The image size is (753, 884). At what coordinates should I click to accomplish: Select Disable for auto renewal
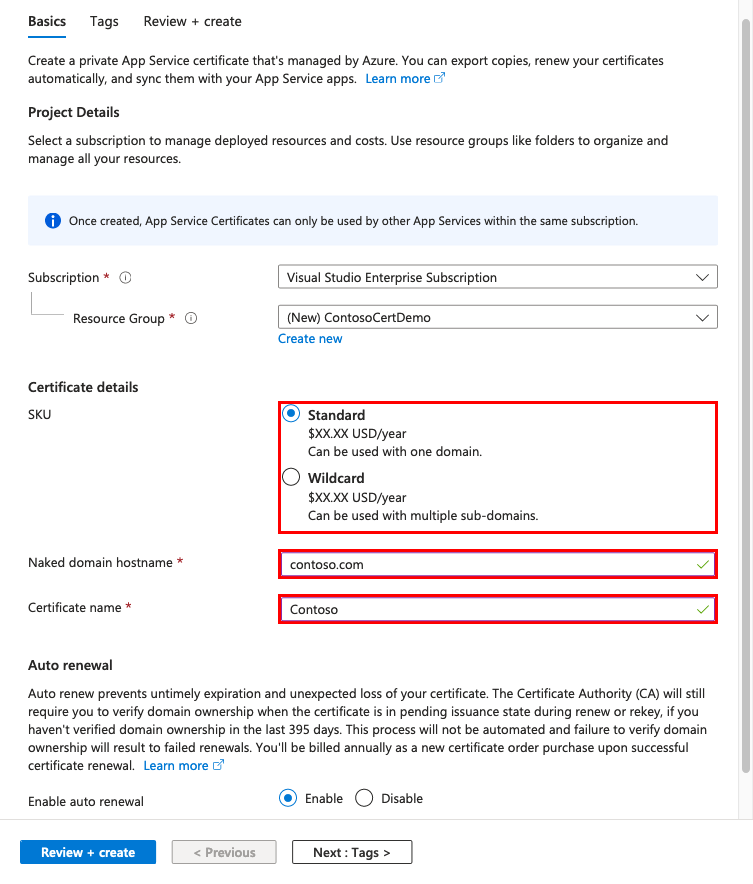[x=365, y=798]
